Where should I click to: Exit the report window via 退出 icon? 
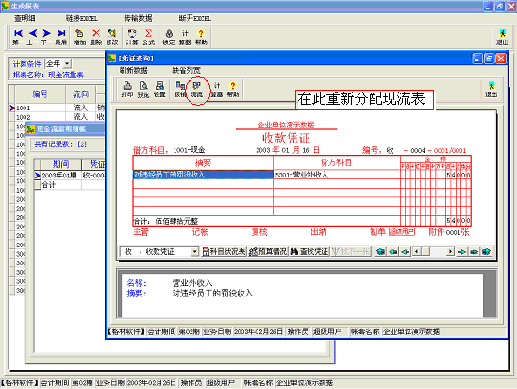(502, 36)
